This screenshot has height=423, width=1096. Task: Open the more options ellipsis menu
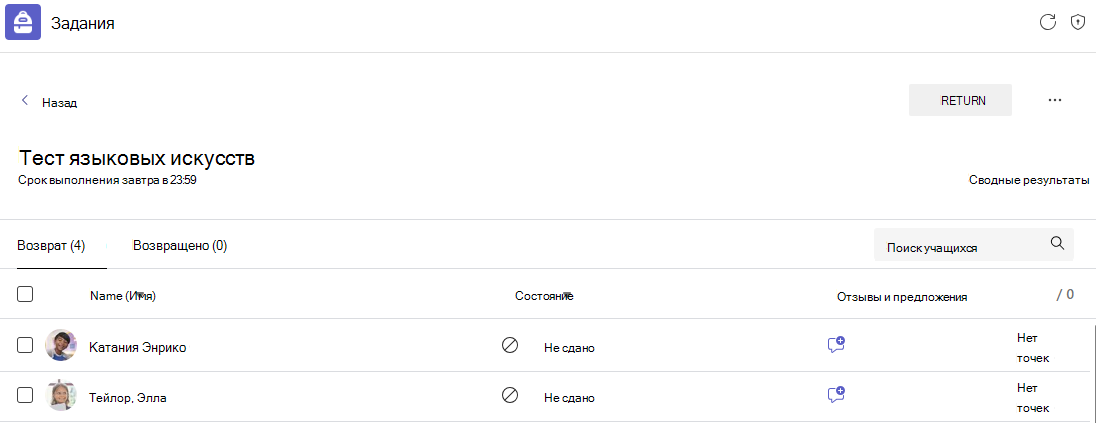tap(1055, 100)
